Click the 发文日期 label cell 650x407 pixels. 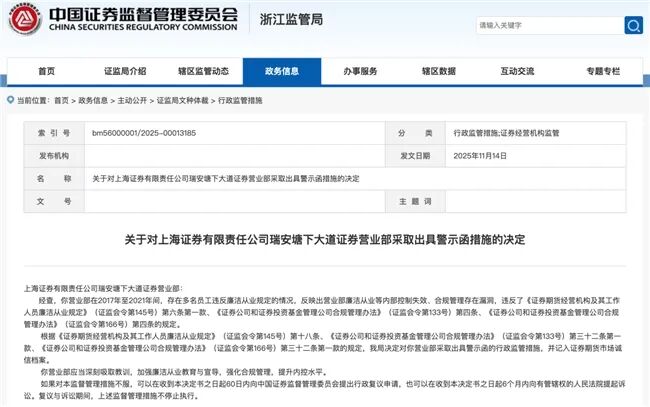pos(415,156)
